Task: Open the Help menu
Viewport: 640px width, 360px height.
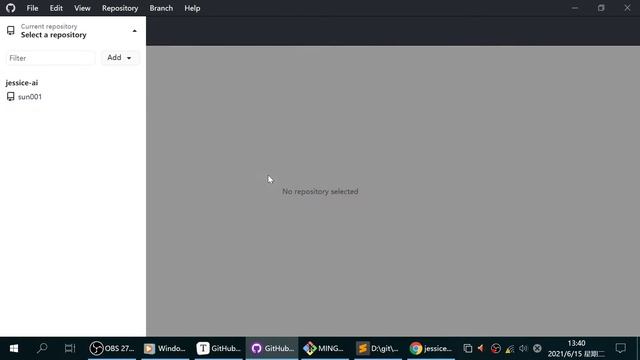Action: (192, 8)
